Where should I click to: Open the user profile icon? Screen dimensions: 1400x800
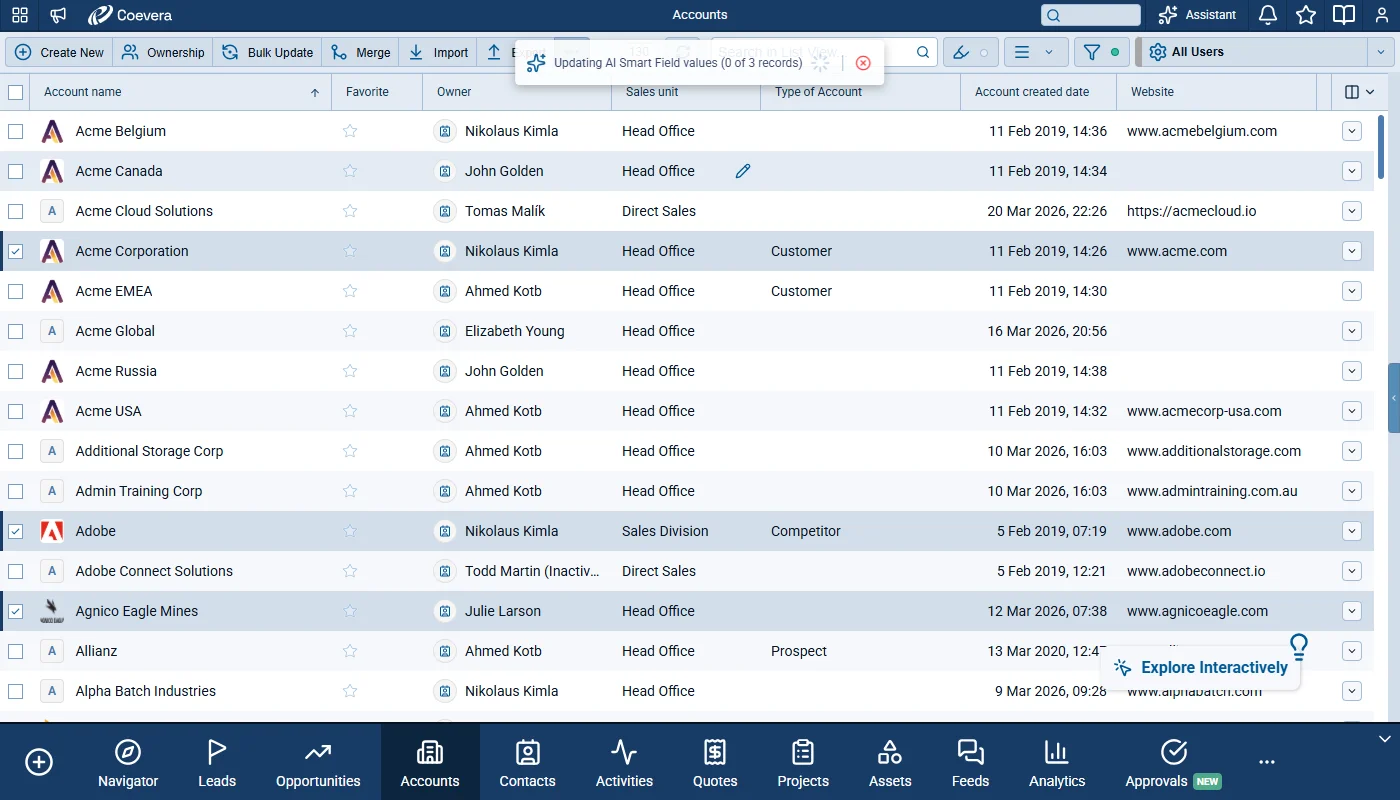point(1382,15)
